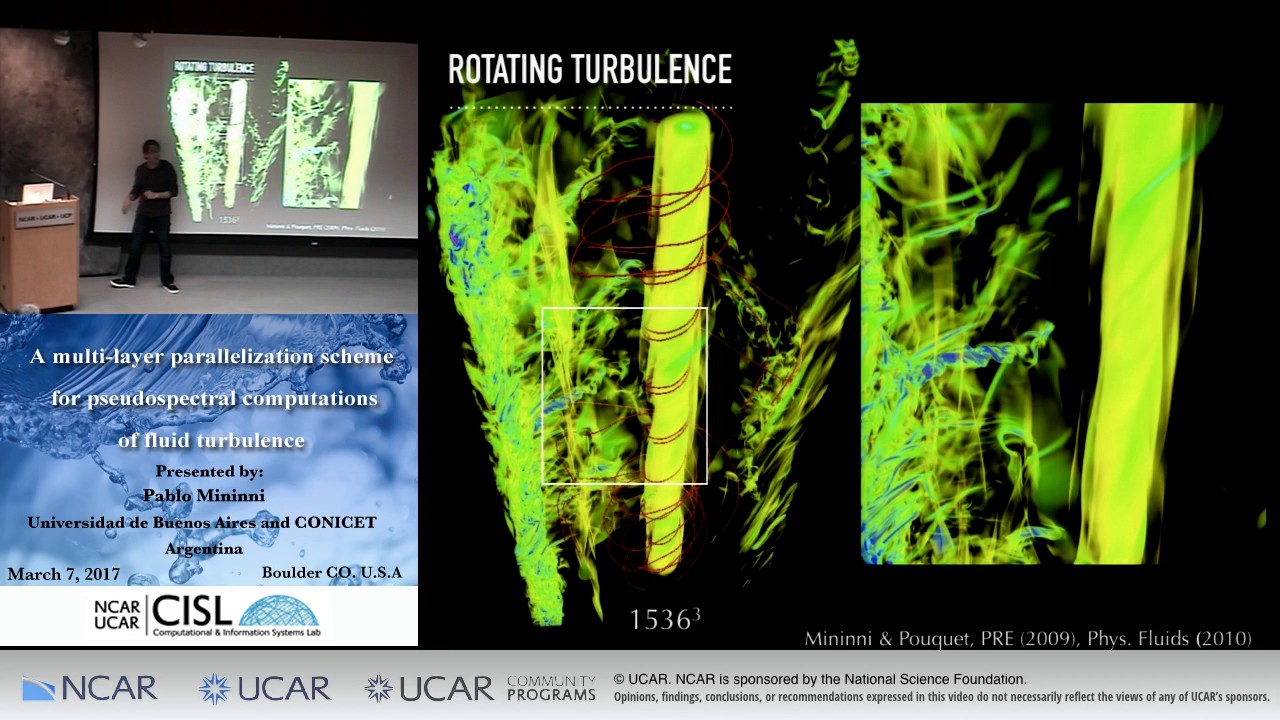Select the Boulder CO. U.S.A location text
This screenshot has height=720, width=1280.
pos(331,573)
